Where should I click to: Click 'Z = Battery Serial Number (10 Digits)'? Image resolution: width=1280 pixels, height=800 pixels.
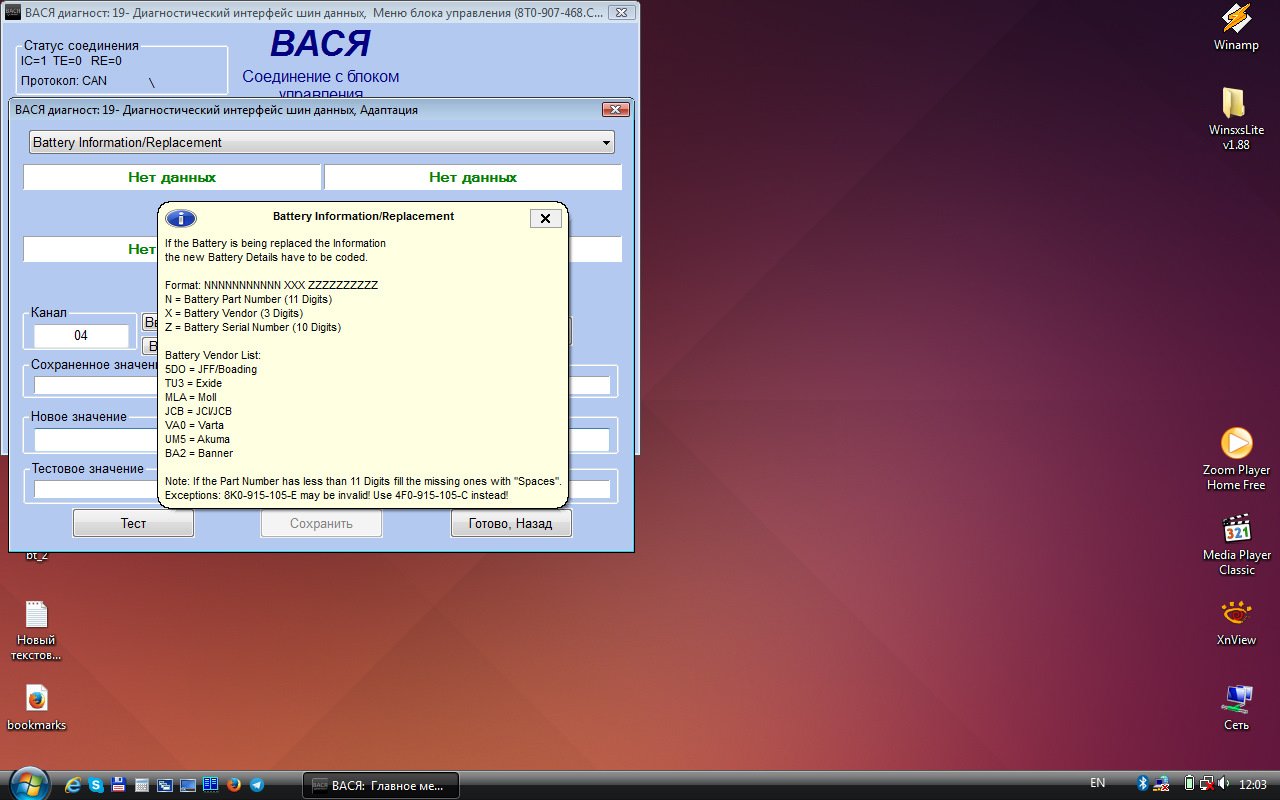[x=253, y=327]
